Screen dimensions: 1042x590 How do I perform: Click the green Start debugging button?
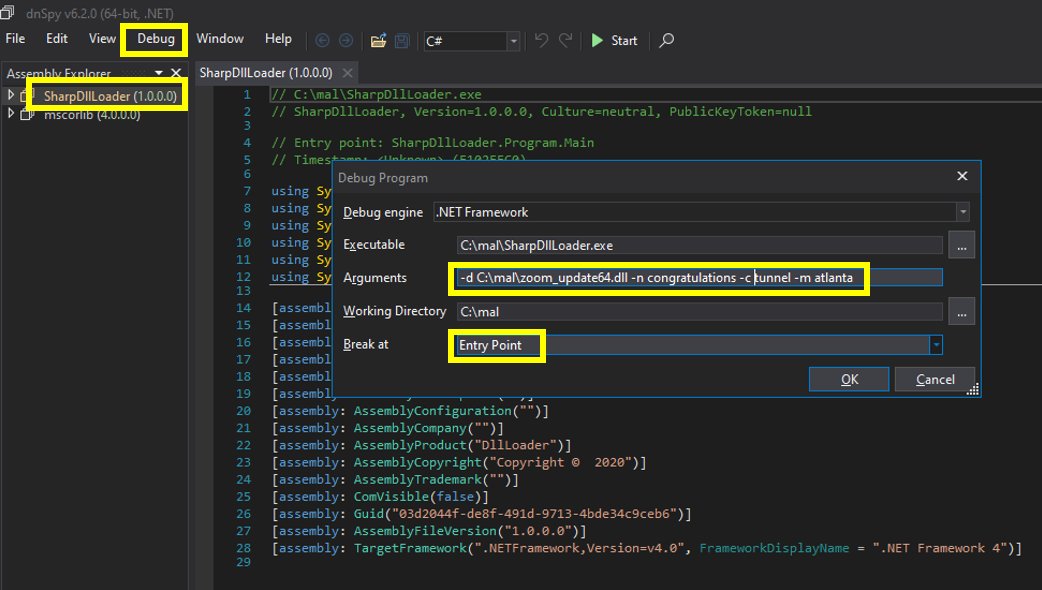614,41
